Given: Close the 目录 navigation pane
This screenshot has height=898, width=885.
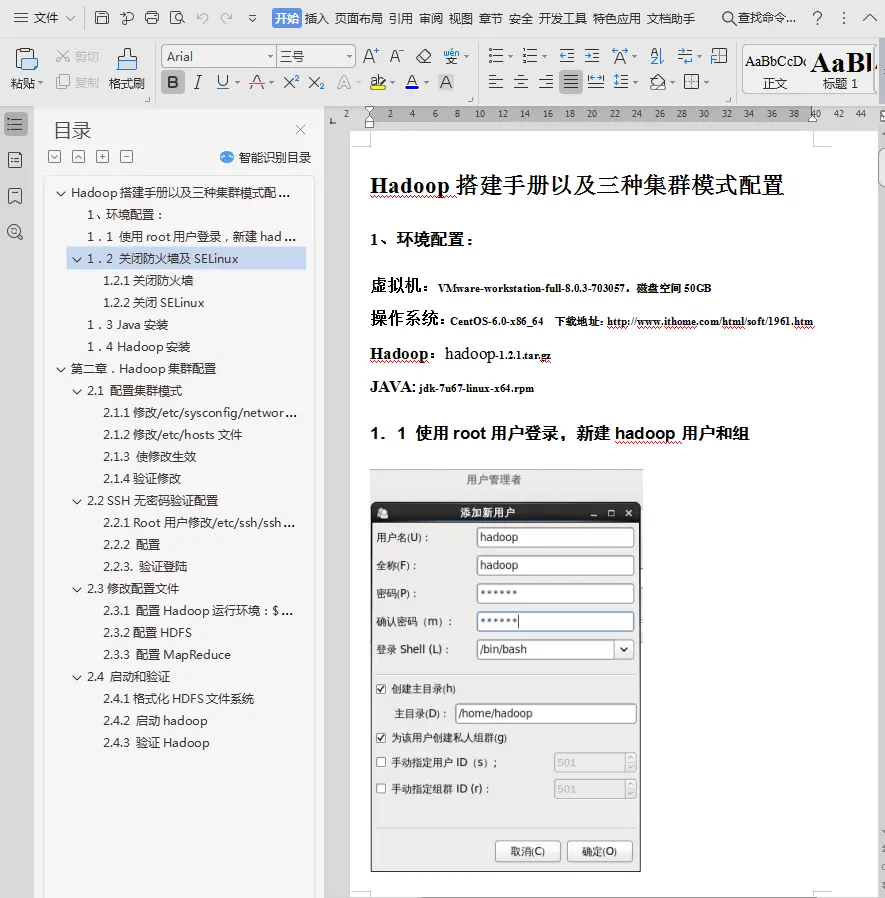Looking at the screenshot, I should [300, 130].
